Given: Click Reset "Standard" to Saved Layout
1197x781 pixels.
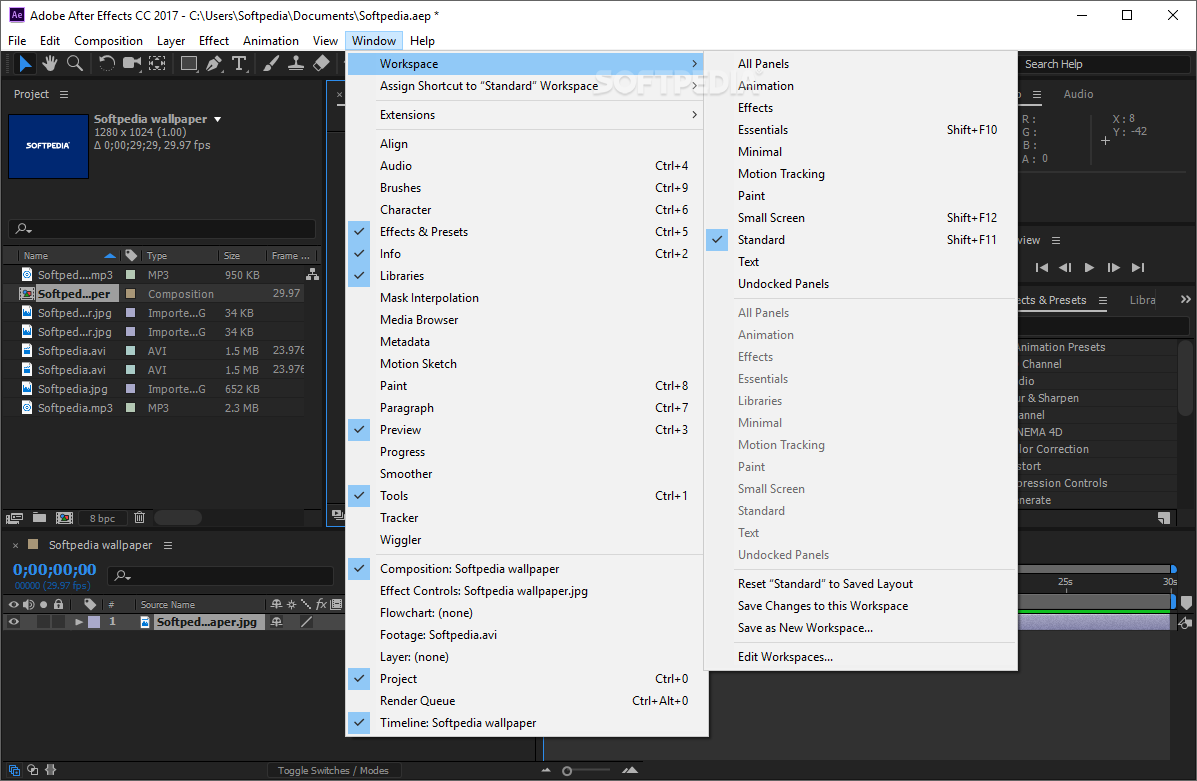Looking at the screenshot, I should [861, 583].
